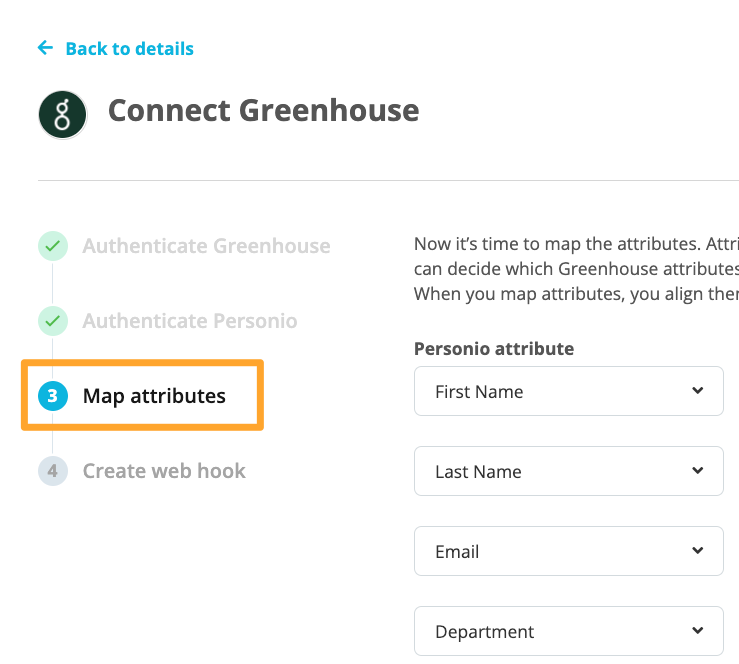Open the Email attribute dropdown

(569, 551)
